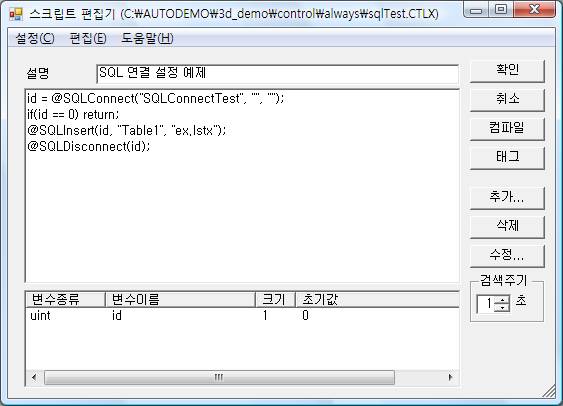Click inside the script code editing area
The width and height of the screenshot is (563, 406).
pyautogui.click(x=242, y=186)
